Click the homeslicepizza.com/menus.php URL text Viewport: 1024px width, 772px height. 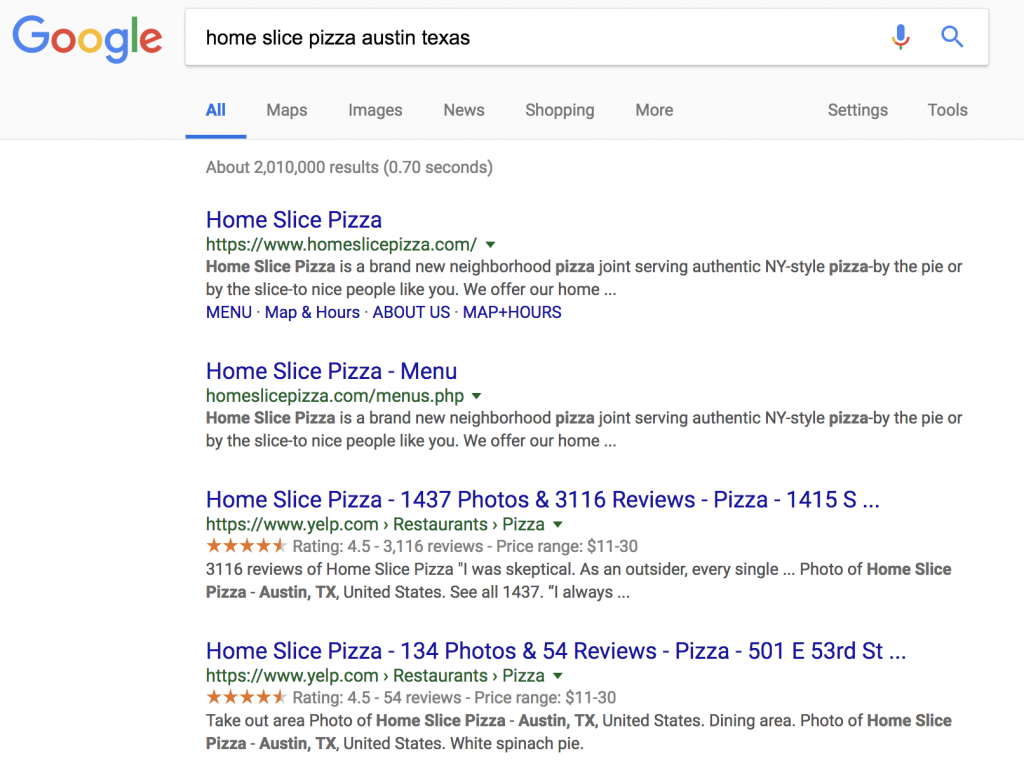tap(335, 396)
